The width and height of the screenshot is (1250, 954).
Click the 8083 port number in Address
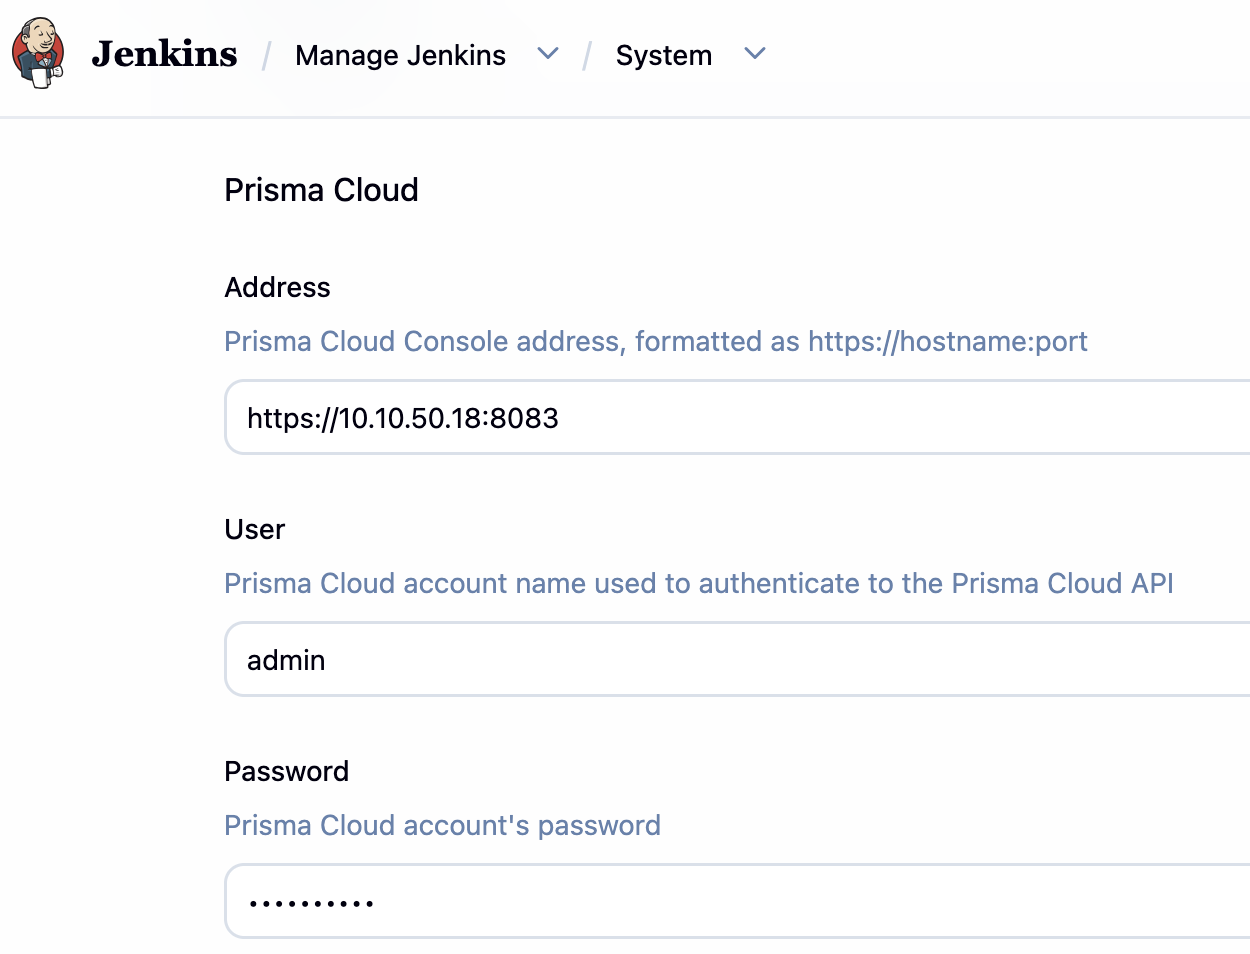click(x=524, y=418)
